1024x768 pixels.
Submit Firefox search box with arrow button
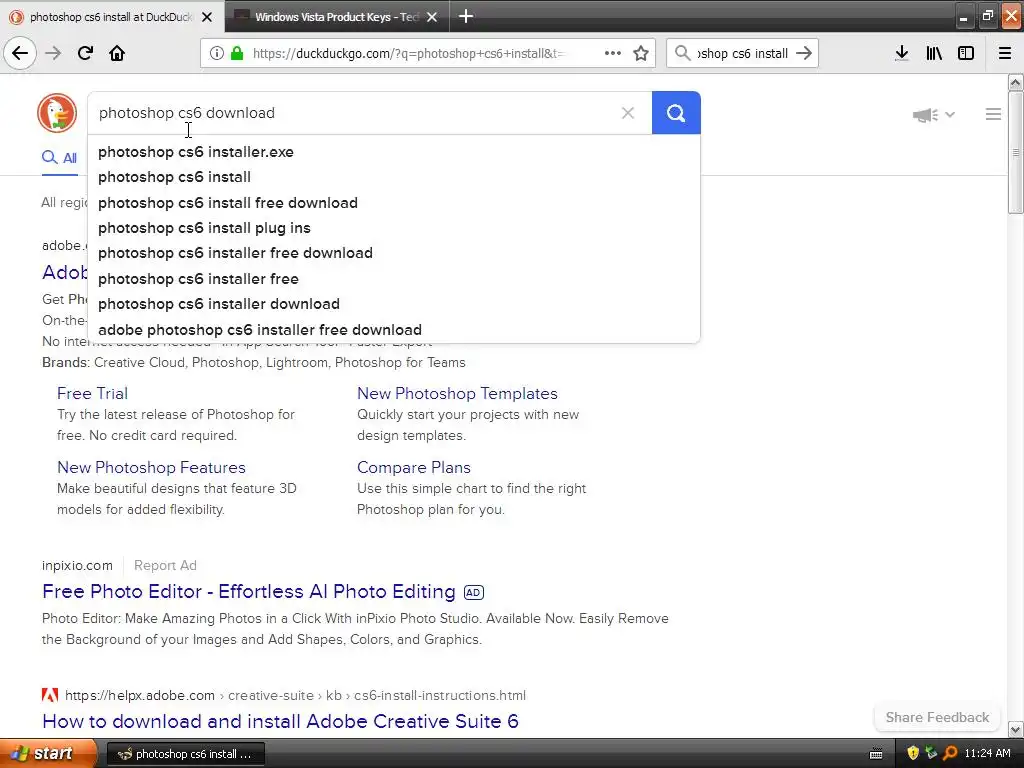pyautogui.click(x=804, y=54)
